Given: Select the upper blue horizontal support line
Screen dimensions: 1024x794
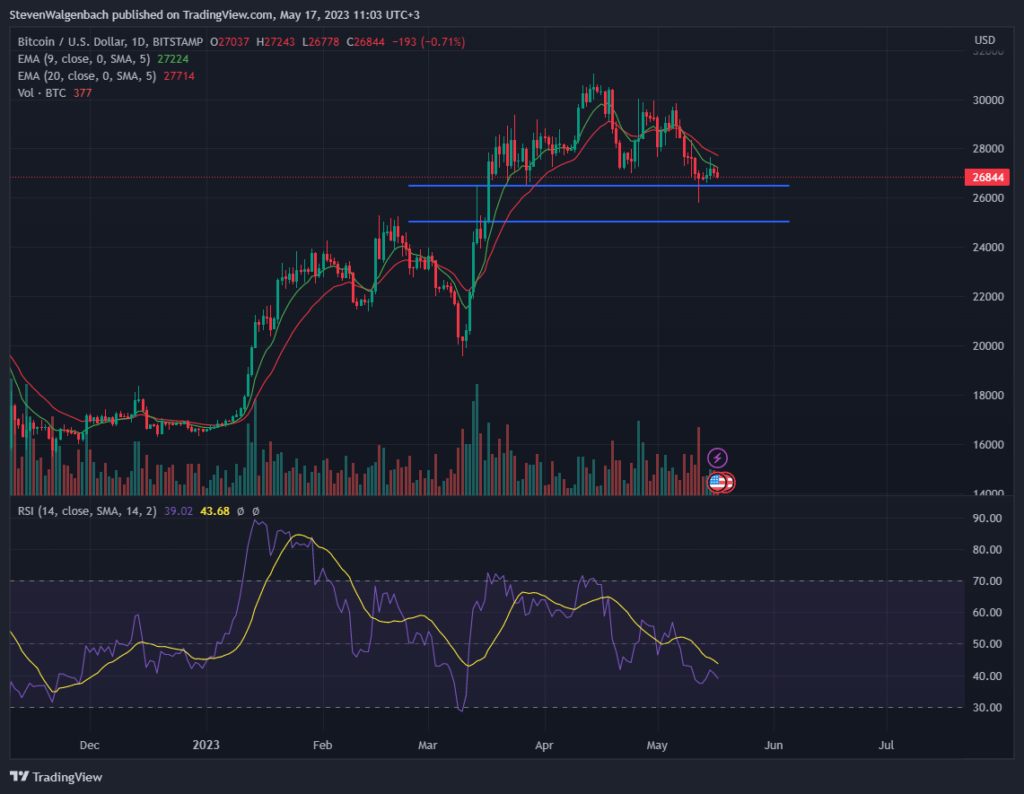Looking at the screenshot, I should 598,185.
